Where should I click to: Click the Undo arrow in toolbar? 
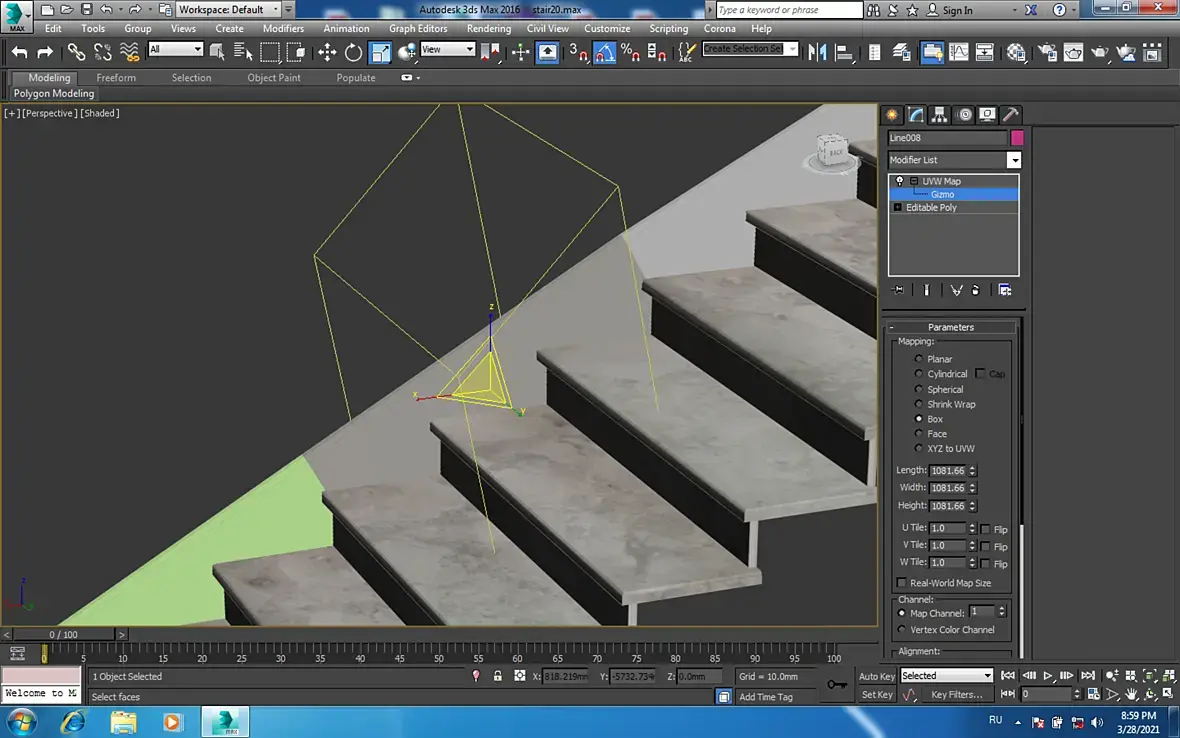click(x=19, y=53)
